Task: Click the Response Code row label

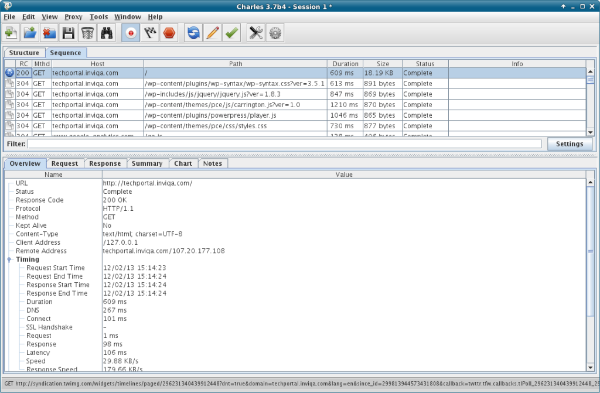Action: pyautogui.click(x=39, y=200)
